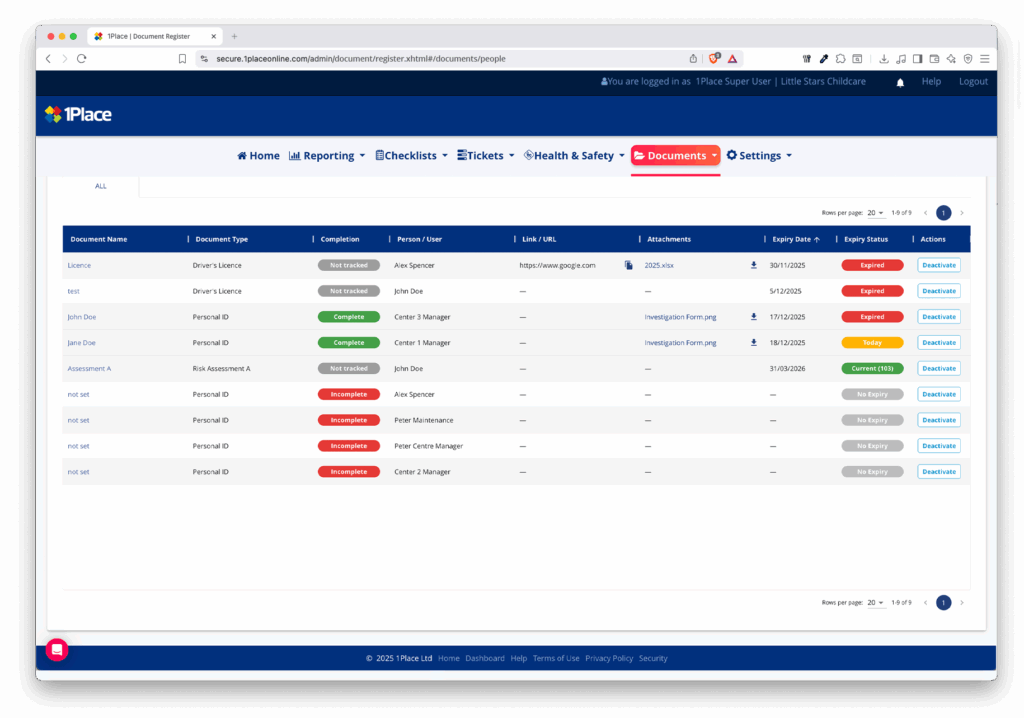Reload the page with the browser refresh icon
Viewport: 1024px width, 718px height.
pos(82,59)
